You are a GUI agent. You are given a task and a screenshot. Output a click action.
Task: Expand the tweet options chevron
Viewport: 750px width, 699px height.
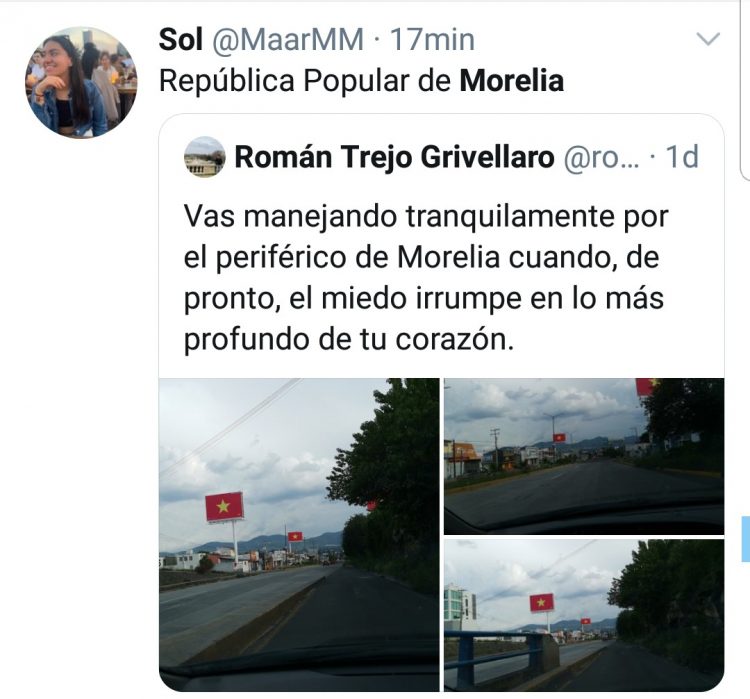[708, 38]
